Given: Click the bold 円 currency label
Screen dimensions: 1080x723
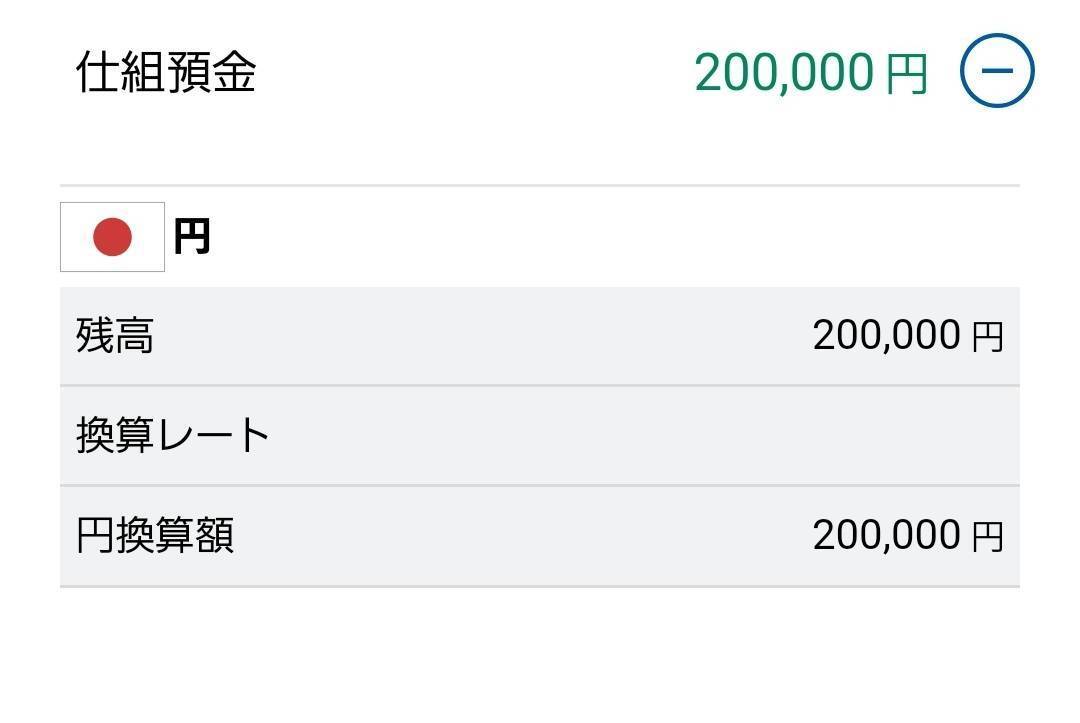Looking at the screenshot, I should (191, 236).
